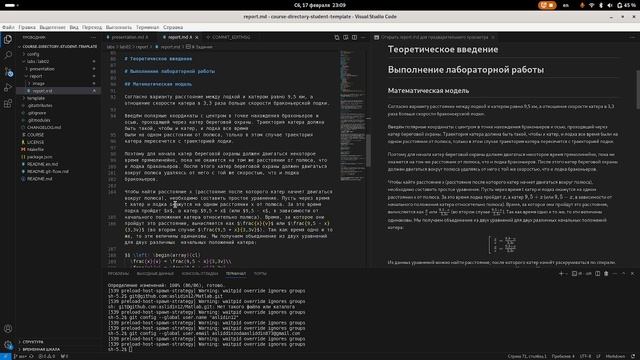Open the Search view in the activity bar

coord(8,55)
